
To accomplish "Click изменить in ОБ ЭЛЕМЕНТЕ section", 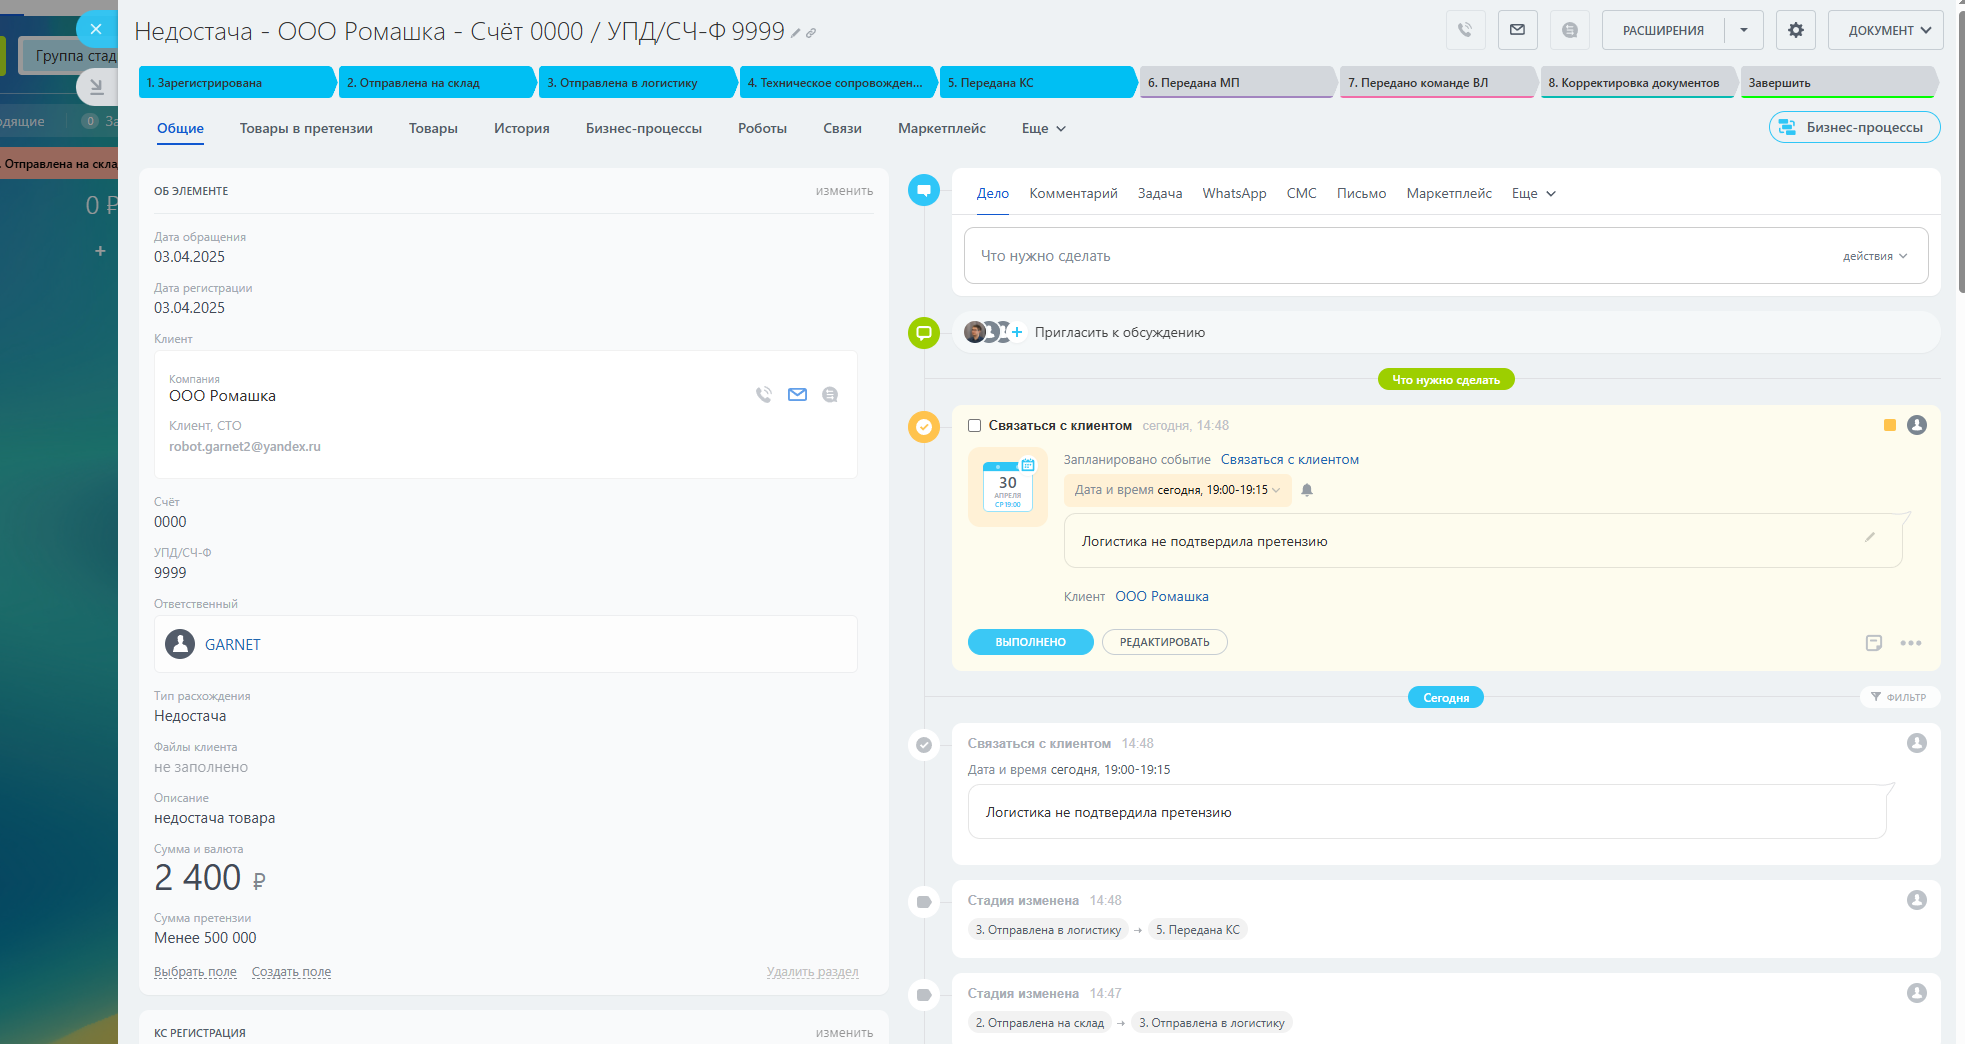I will coord(844,190).
